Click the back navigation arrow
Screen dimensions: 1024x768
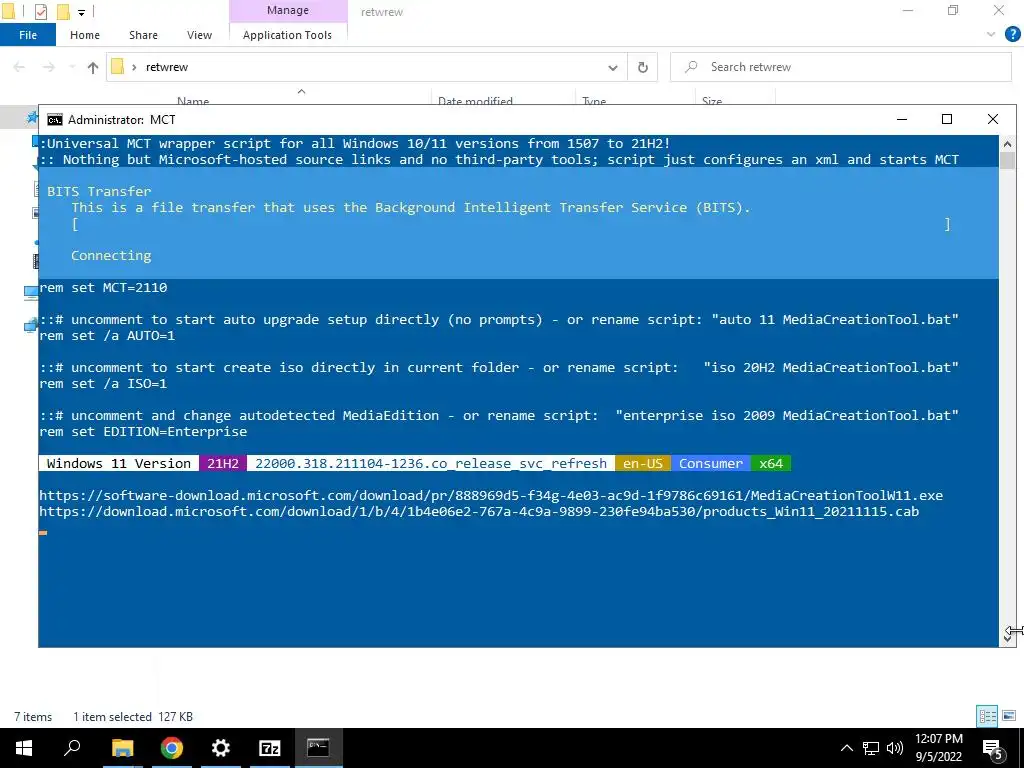[x=19, y=67]
